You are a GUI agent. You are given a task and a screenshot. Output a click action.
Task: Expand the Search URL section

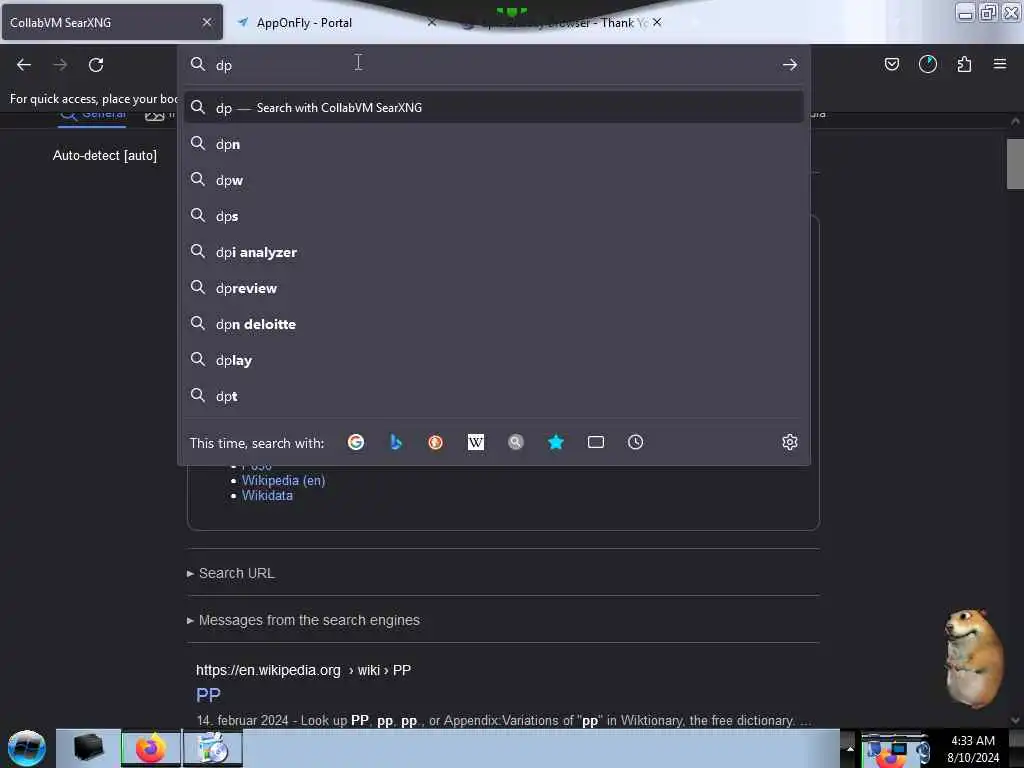click(231, 573)
